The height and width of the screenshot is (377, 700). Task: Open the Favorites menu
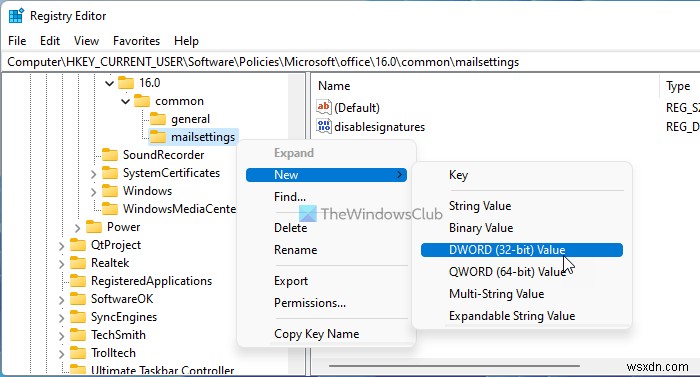pyautogui.click(x=136, y=41)
